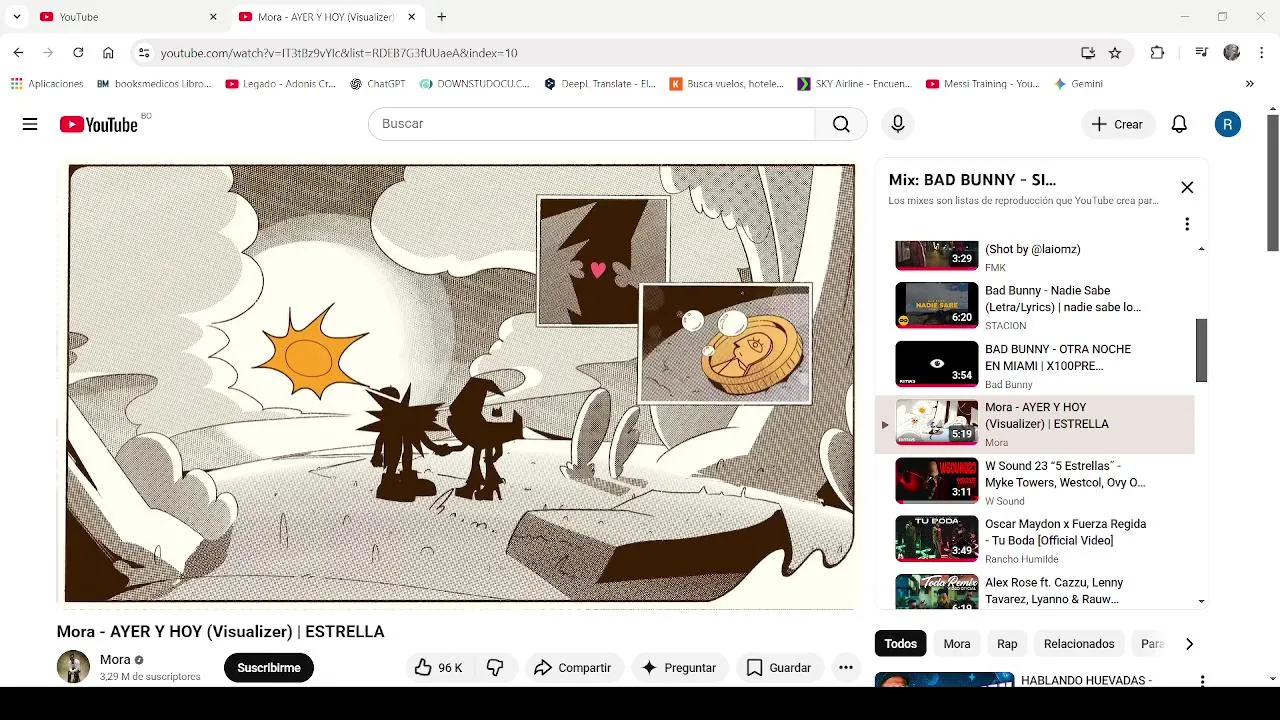The image size is (1280, 720).
Task: Open the browser extensions puzzle icon
Action: click(x=1157, y=53)
